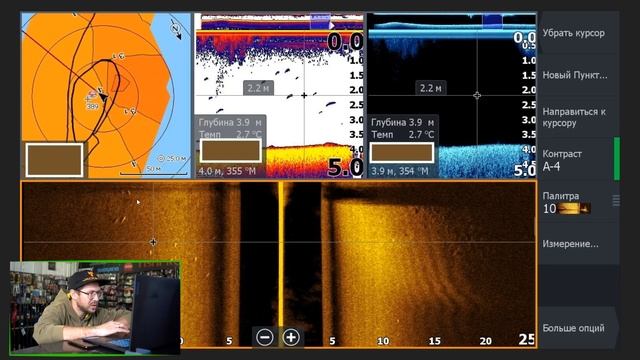The height and width of the screenshot is (360, 640).
Task: Click the zoom out minus icon
Action: (x=265, y=338)
